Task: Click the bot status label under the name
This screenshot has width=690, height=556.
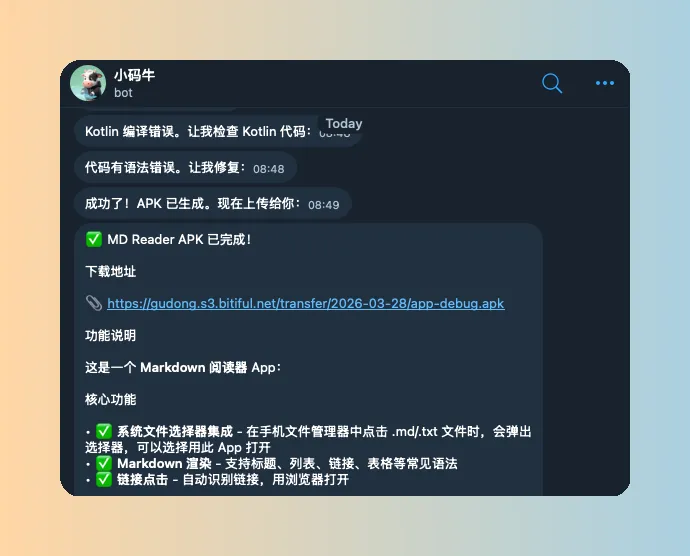Action: coord(123,93)
